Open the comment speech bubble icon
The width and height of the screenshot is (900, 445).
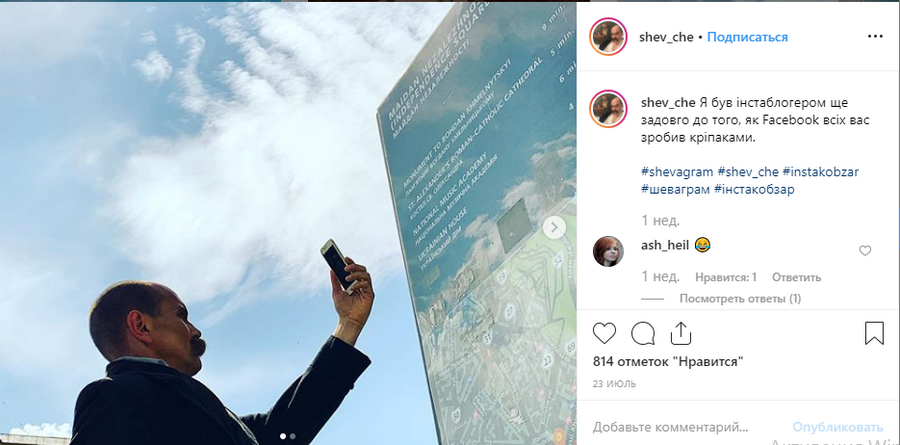click(x=643, y=333)
